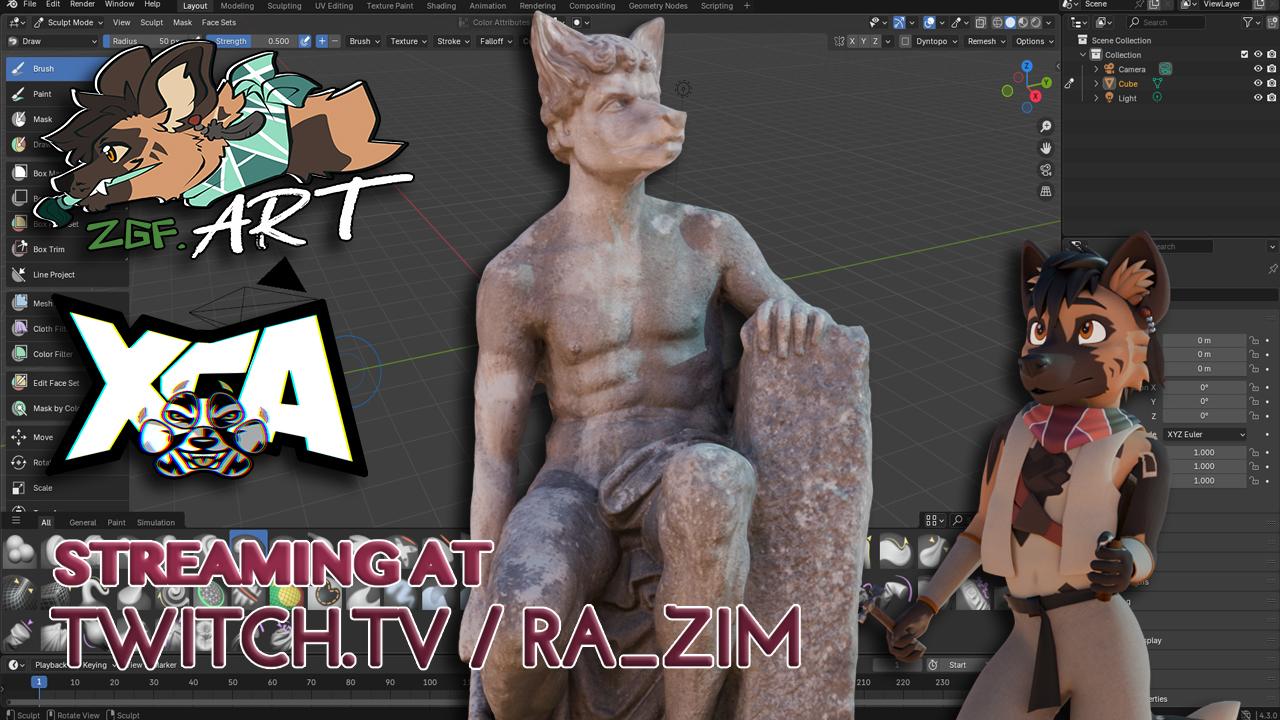Open the Dyntopo settings dropdown
This screenshot has height=720, width=1280.
pos(937,41)
